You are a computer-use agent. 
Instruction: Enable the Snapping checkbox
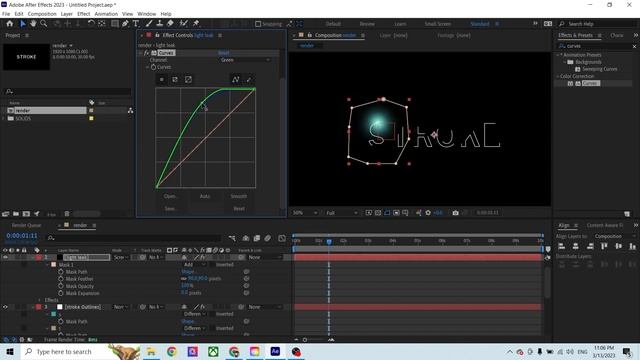click(x=258, y=24)
